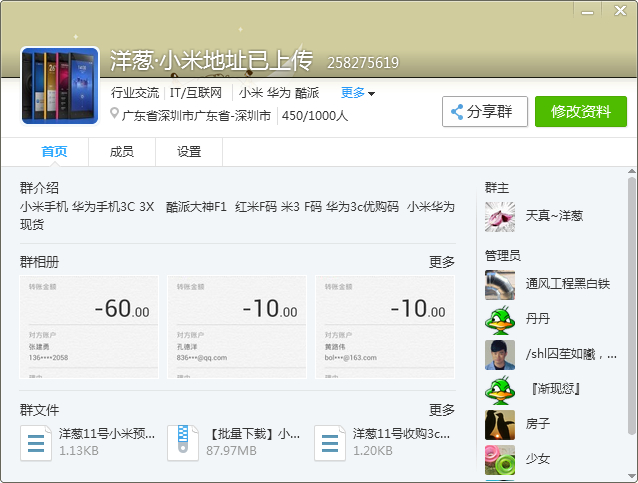
Task: Open album photo showing -60.00 transfer
Action: (x=89, y=327)
